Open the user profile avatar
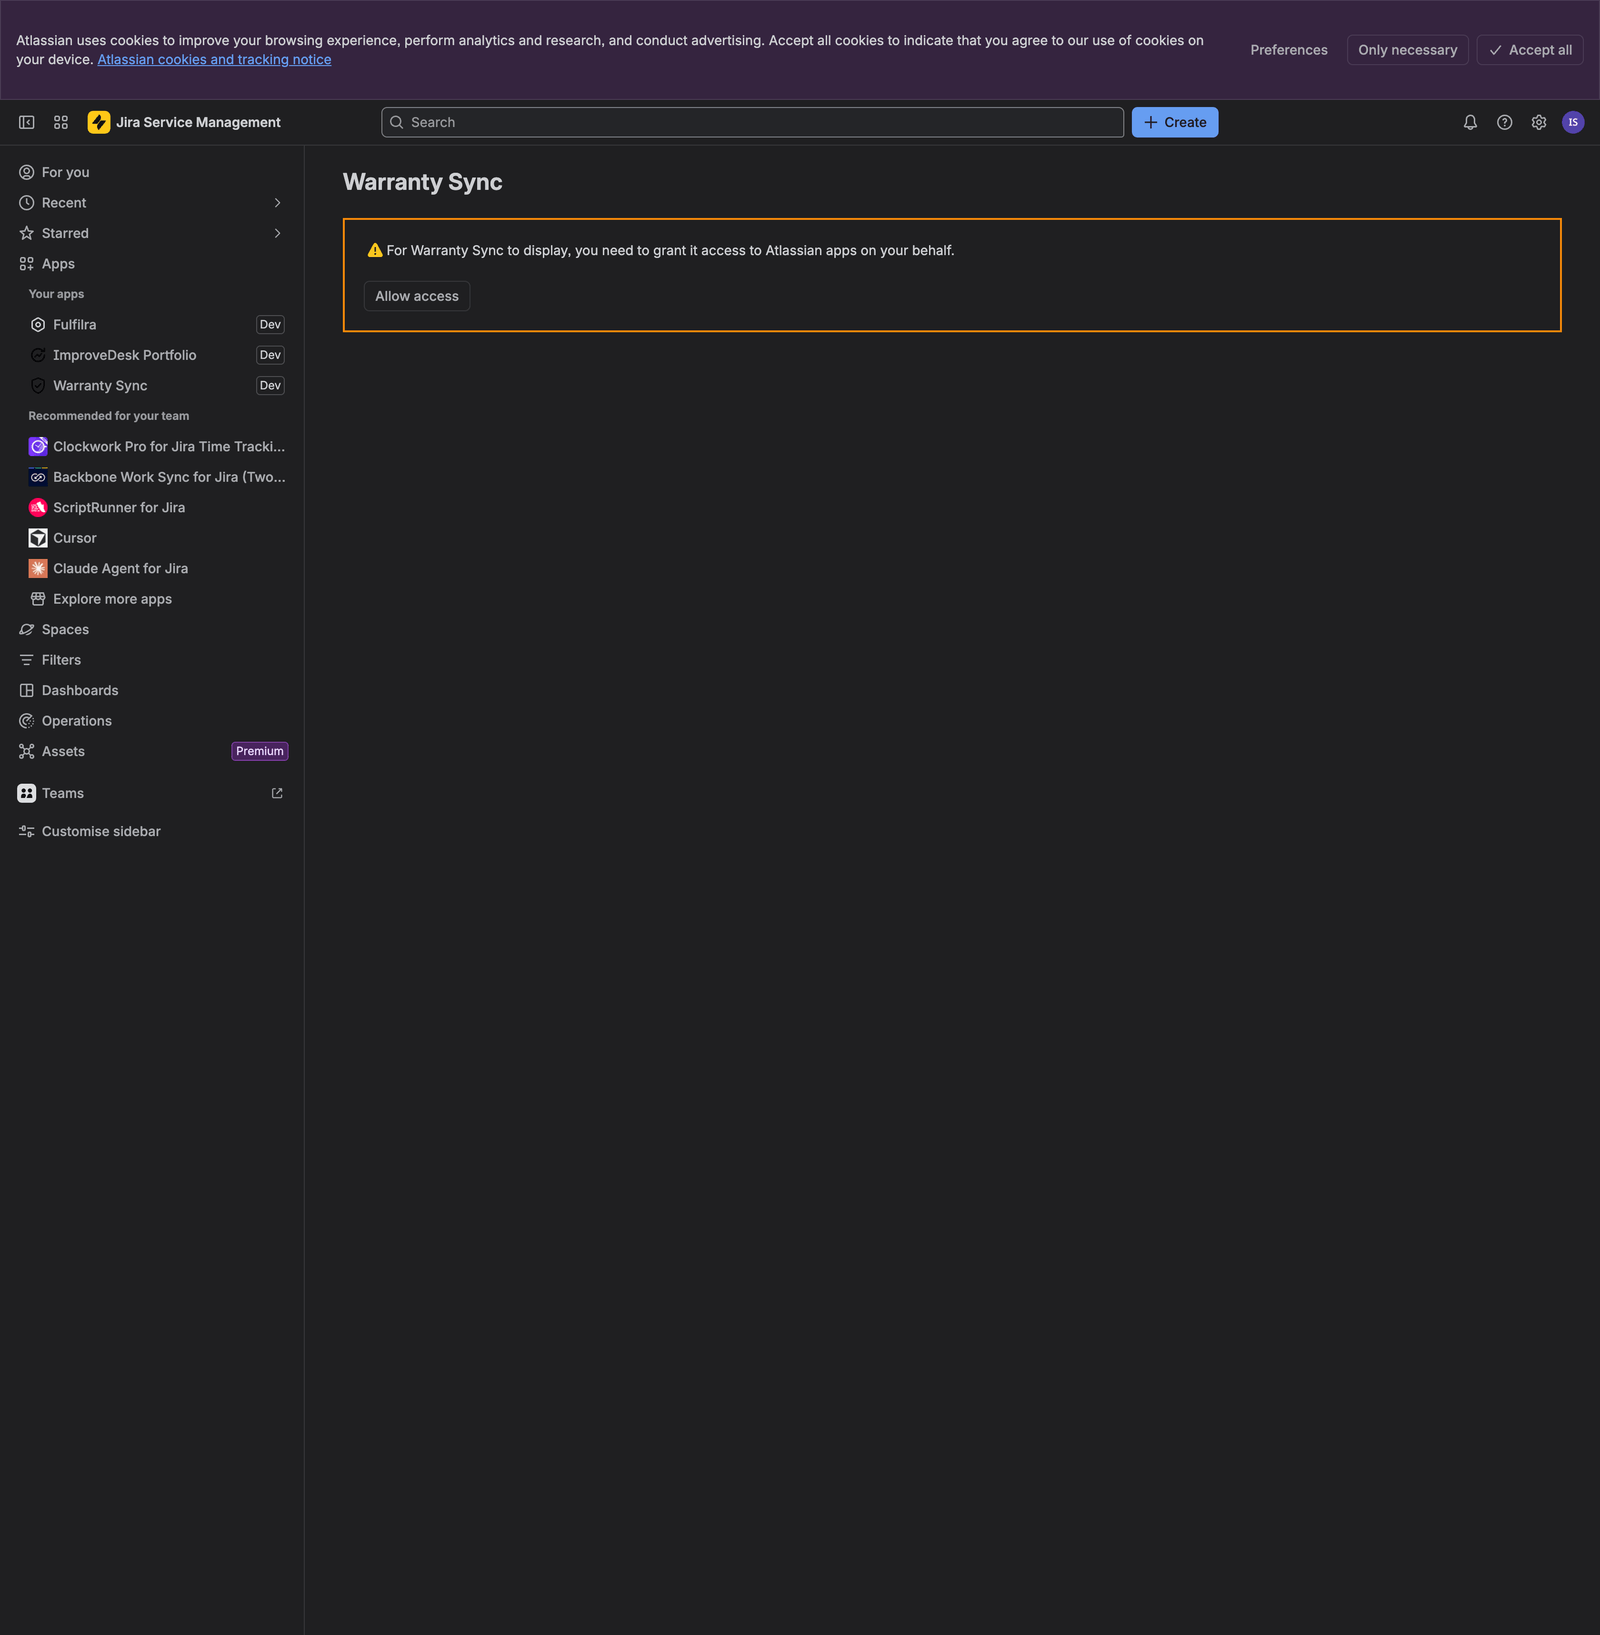Viewport: 1600px width, 1635px height. [x=1573, y=122]
